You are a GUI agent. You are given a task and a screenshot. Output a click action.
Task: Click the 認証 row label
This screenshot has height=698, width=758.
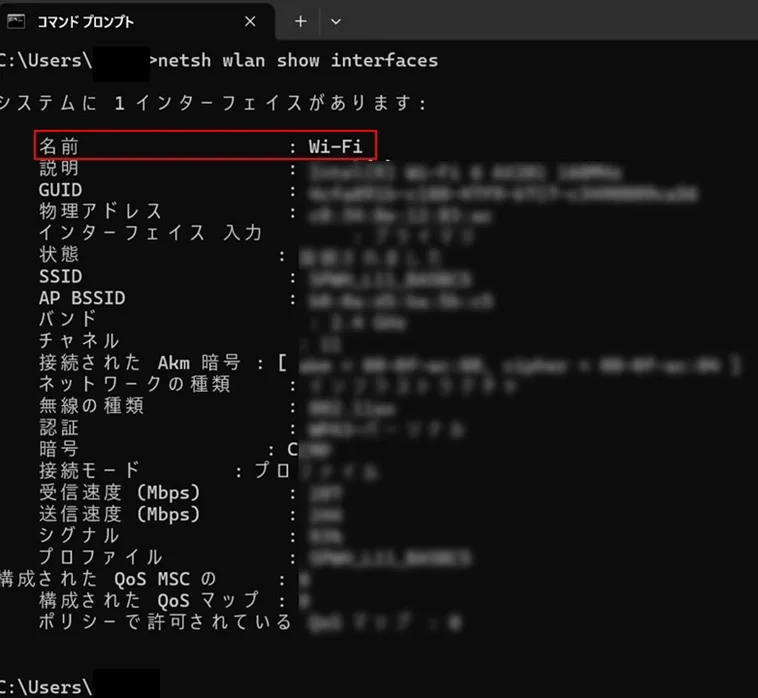(x=59, y=428)
